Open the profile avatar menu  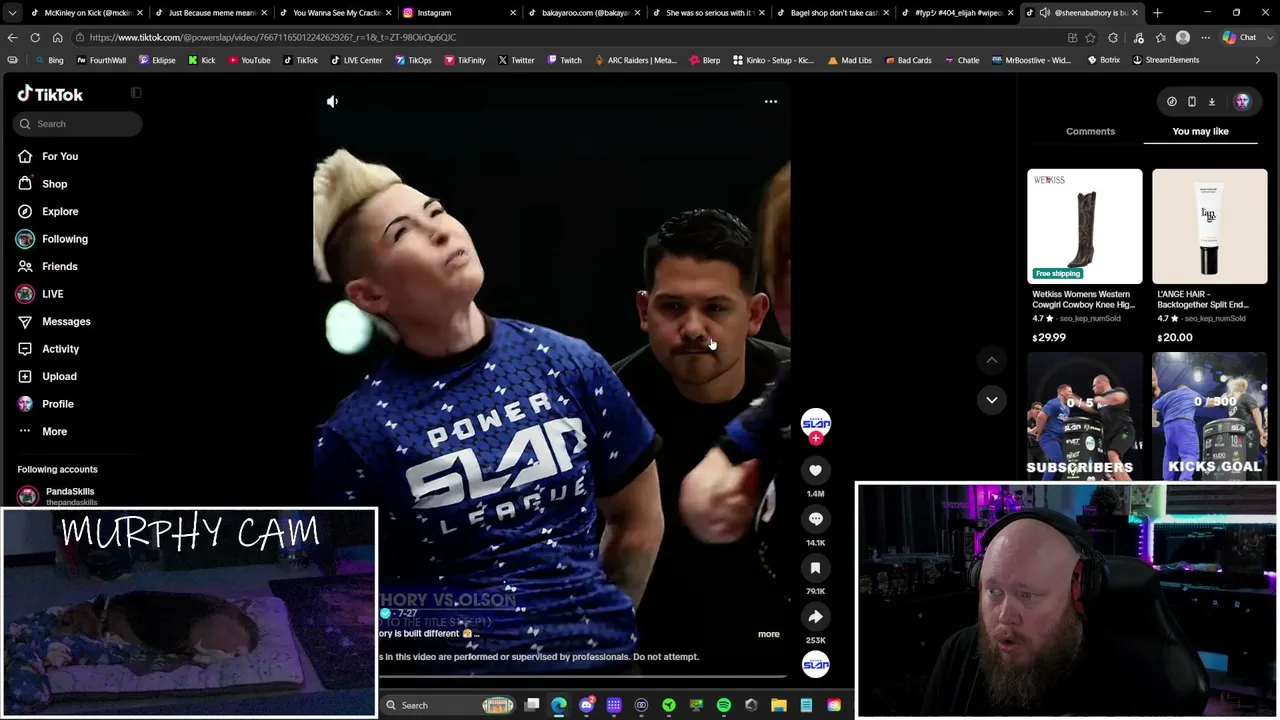click(x=1242, y=101)
